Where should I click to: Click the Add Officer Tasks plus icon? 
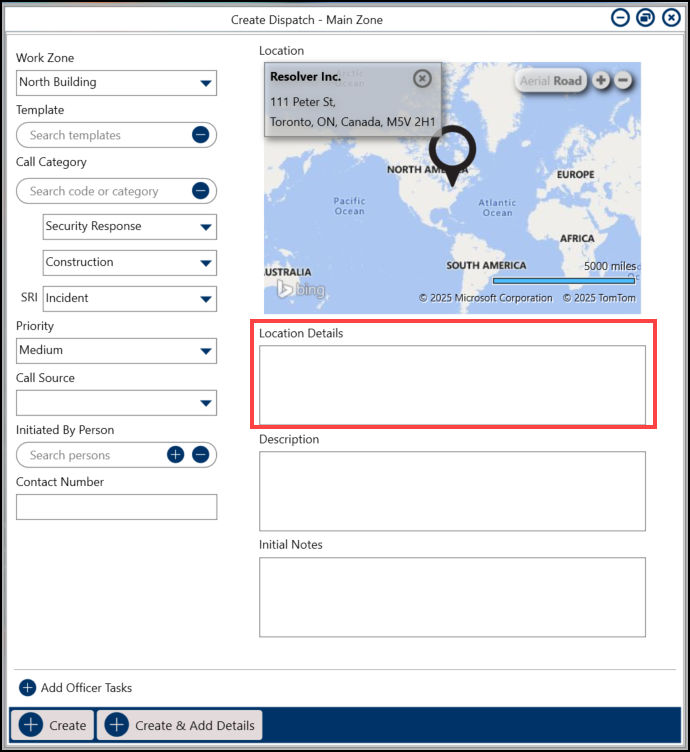27,687
